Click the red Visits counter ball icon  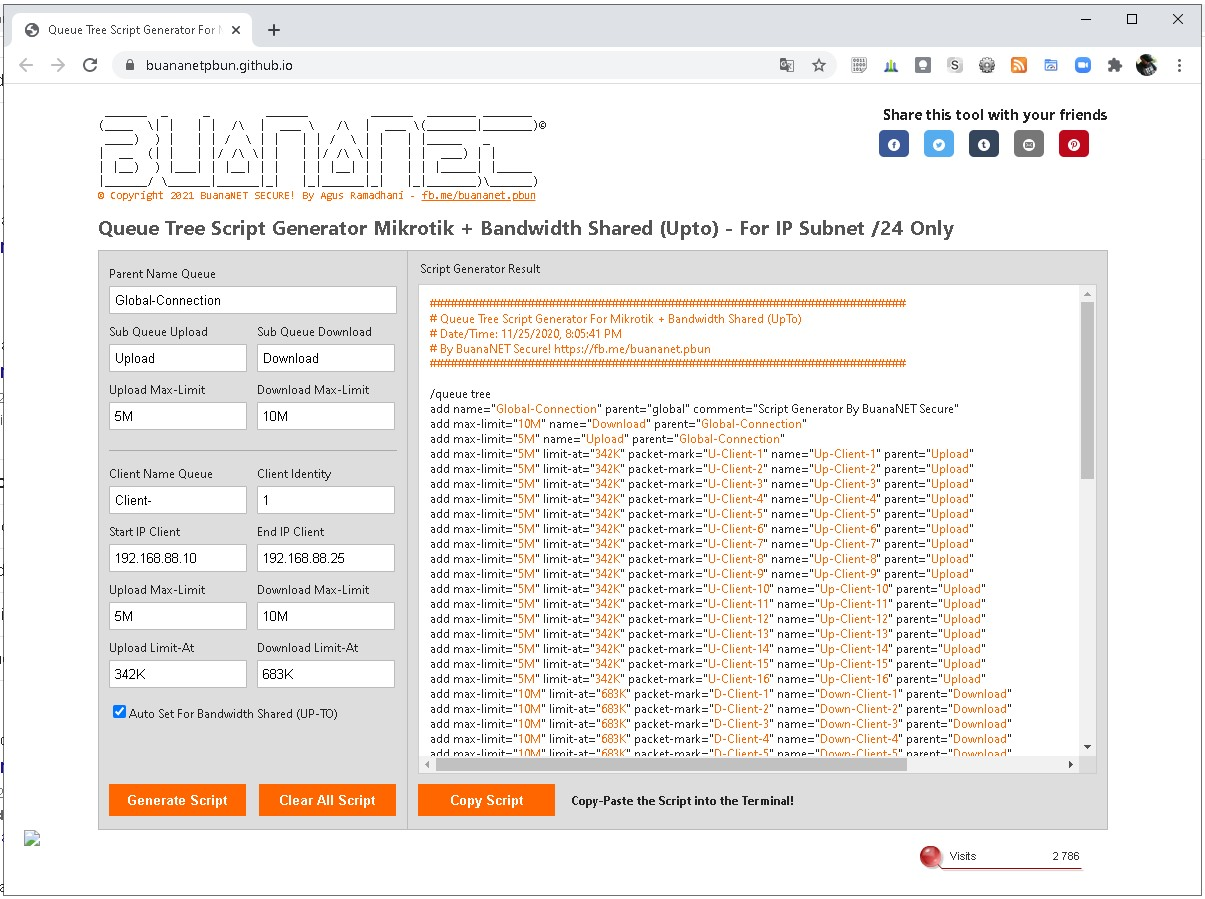932,857
